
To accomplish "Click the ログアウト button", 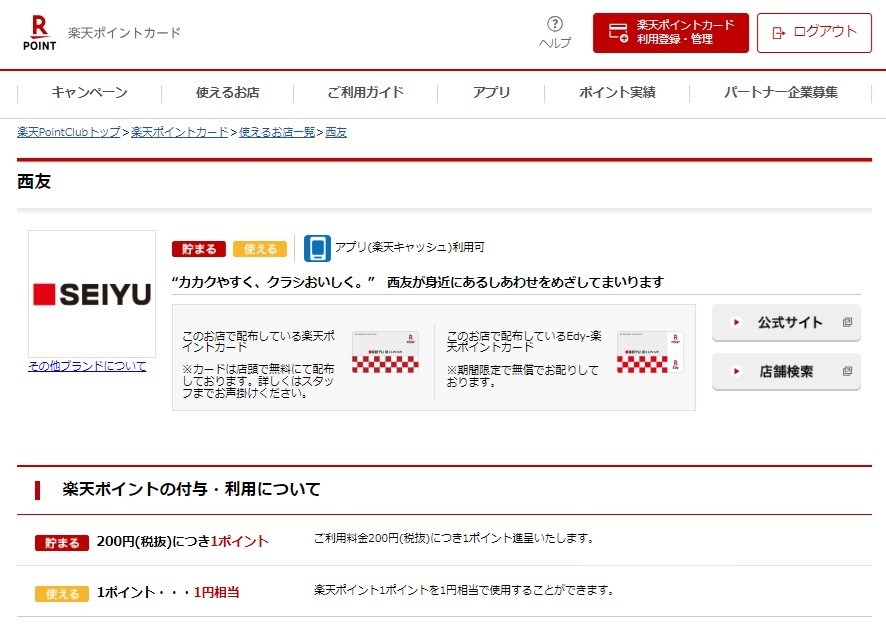I will pos(814,33).
